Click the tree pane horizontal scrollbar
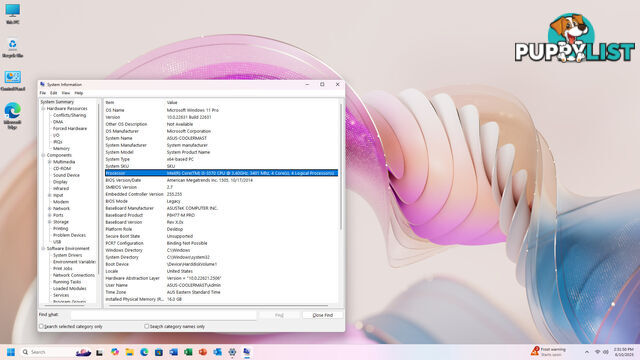This screenshot has width=640, height=360. tap(64, 305)
